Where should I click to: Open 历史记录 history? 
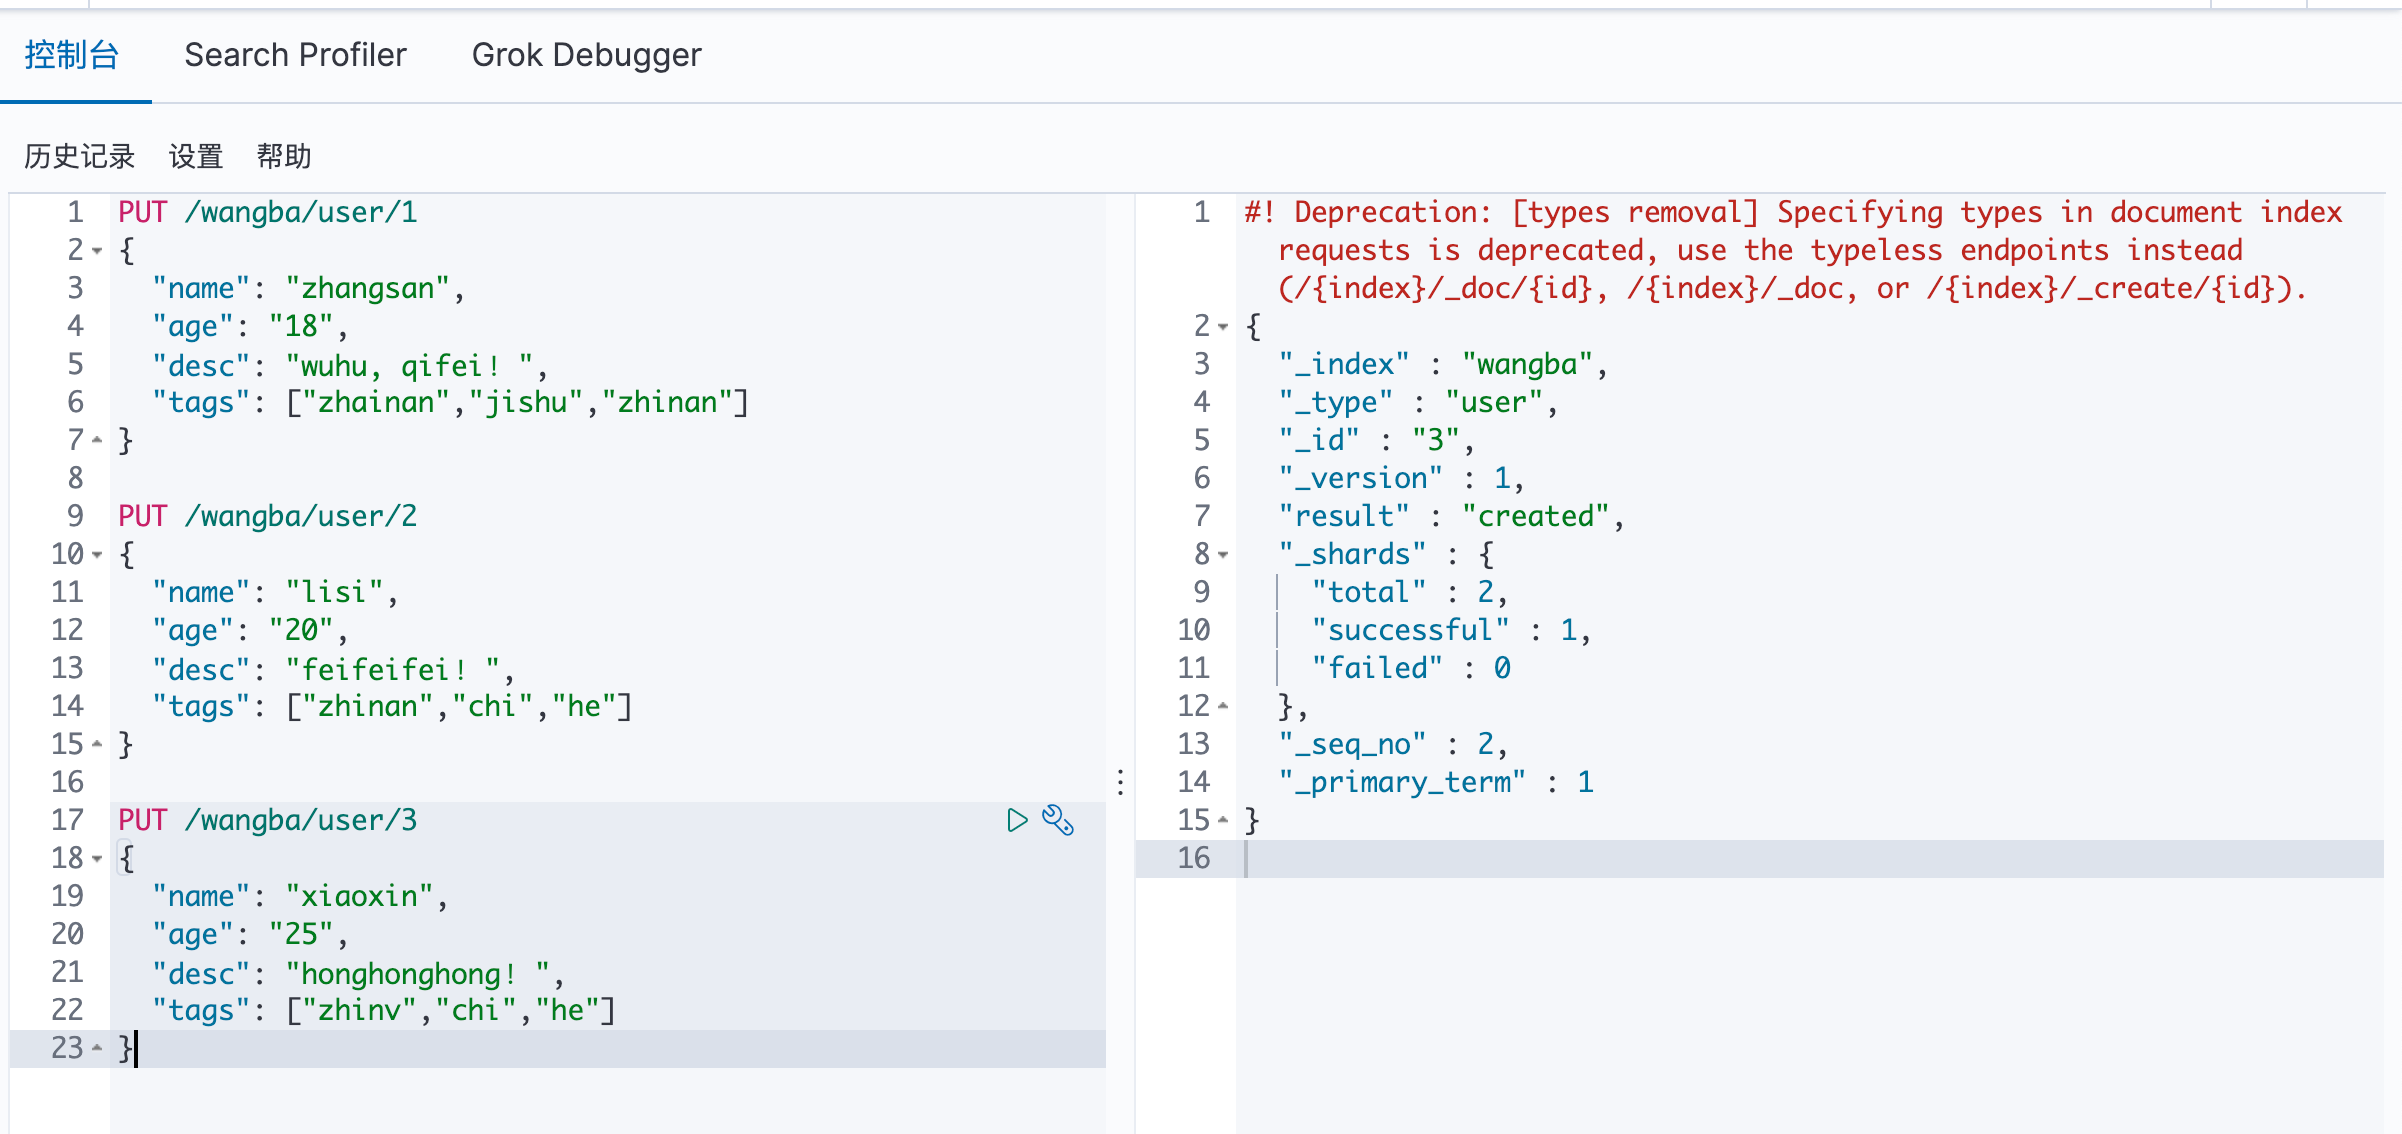pos(79,156)
